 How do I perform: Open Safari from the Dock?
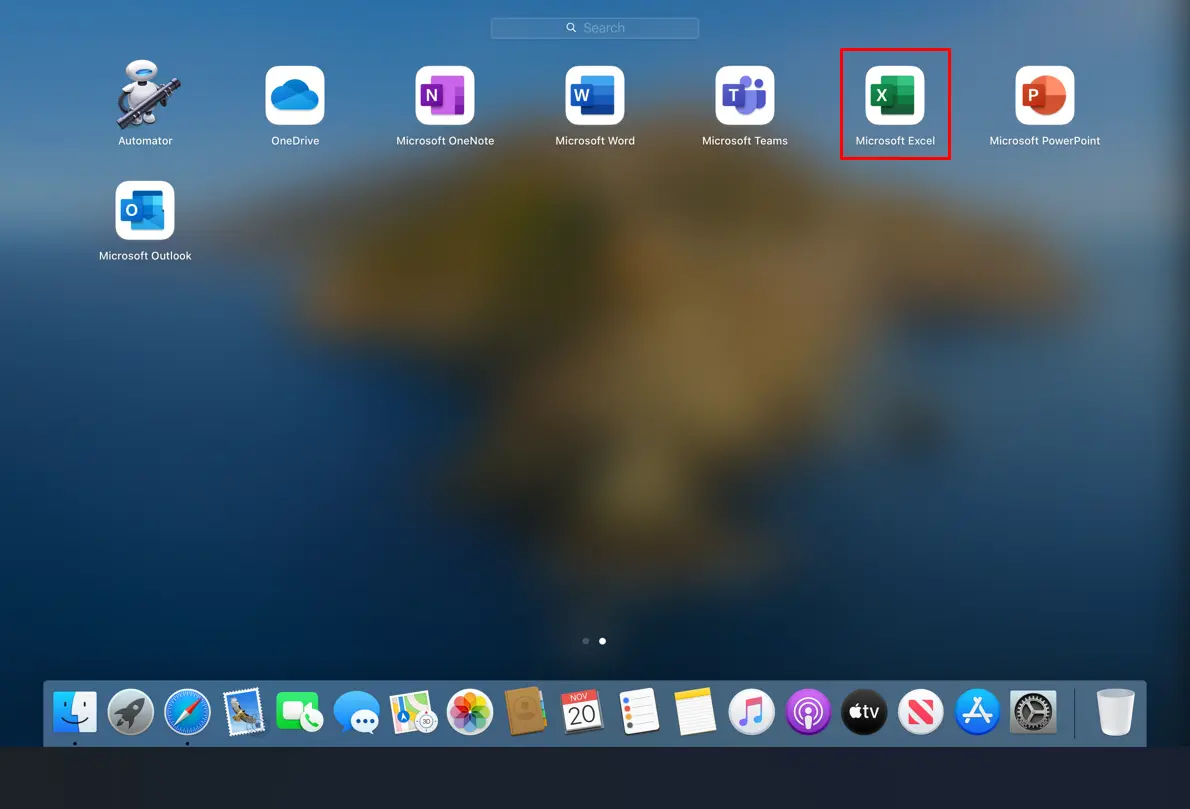(188, 712)
